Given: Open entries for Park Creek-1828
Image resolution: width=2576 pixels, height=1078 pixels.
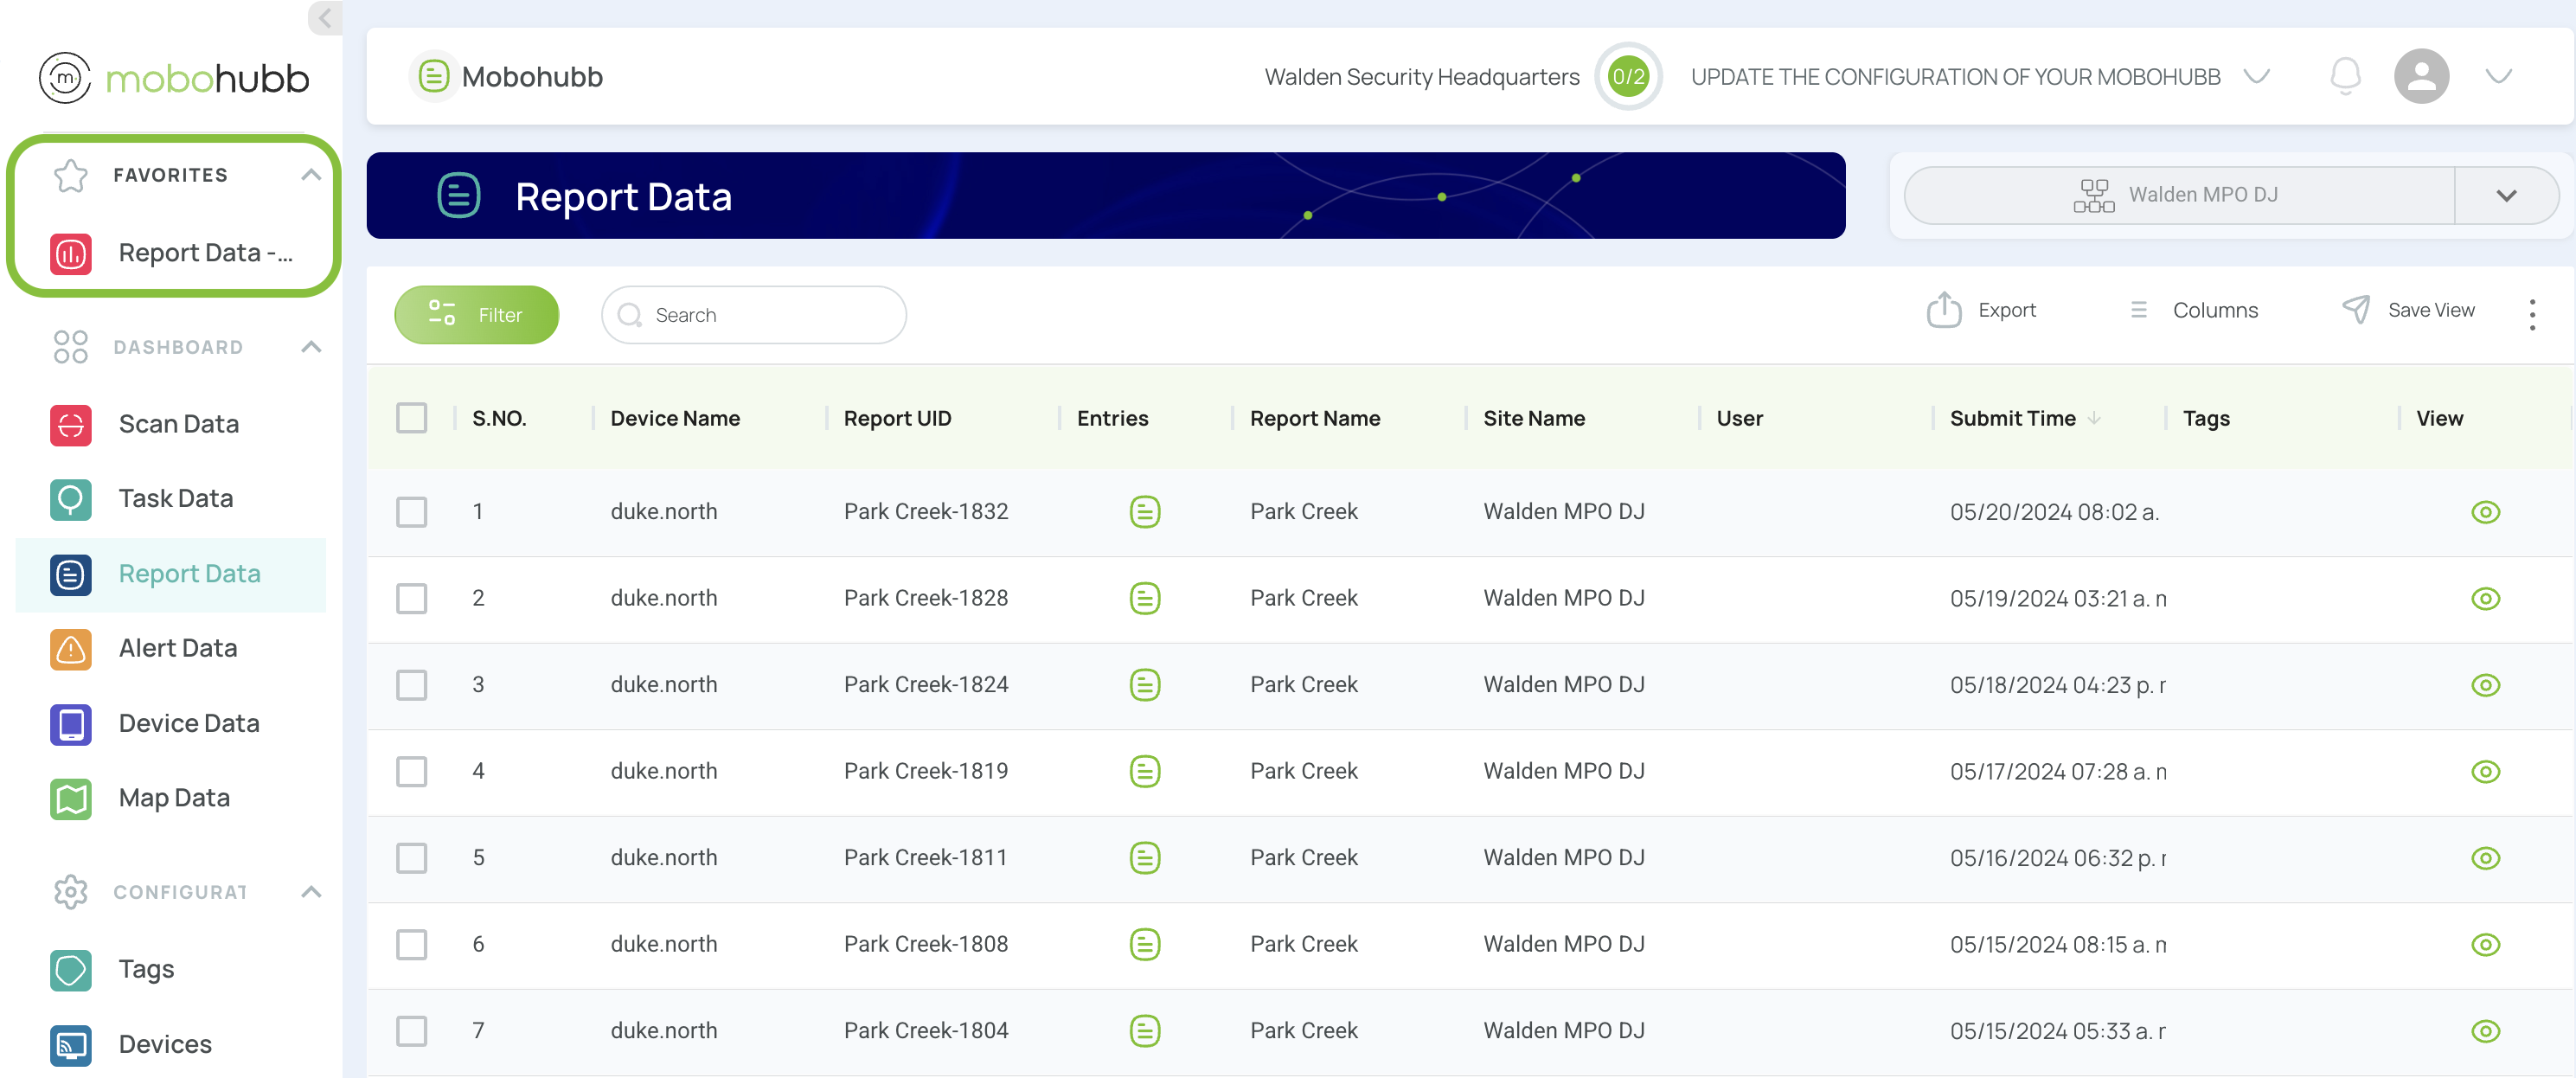Looking at the screenshot, I should click(1145, 599).
